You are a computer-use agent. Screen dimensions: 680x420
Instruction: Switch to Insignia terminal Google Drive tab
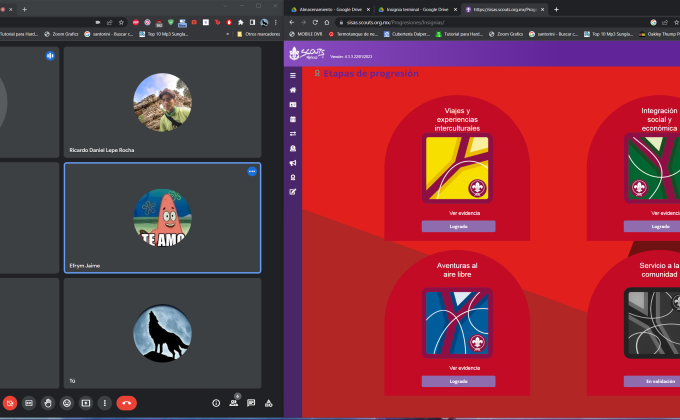(x=418, y=9)
